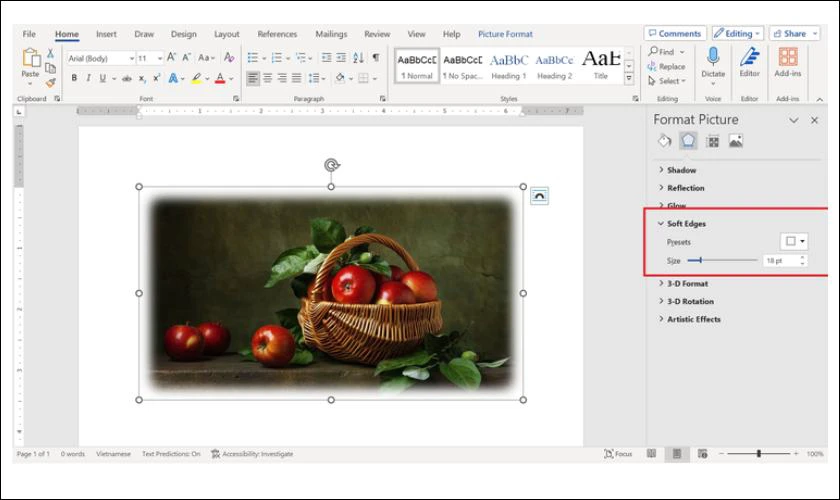Select Effects pentagon tab in Format Picture
This screenshot has width=840, height=500.
point(688,141)
